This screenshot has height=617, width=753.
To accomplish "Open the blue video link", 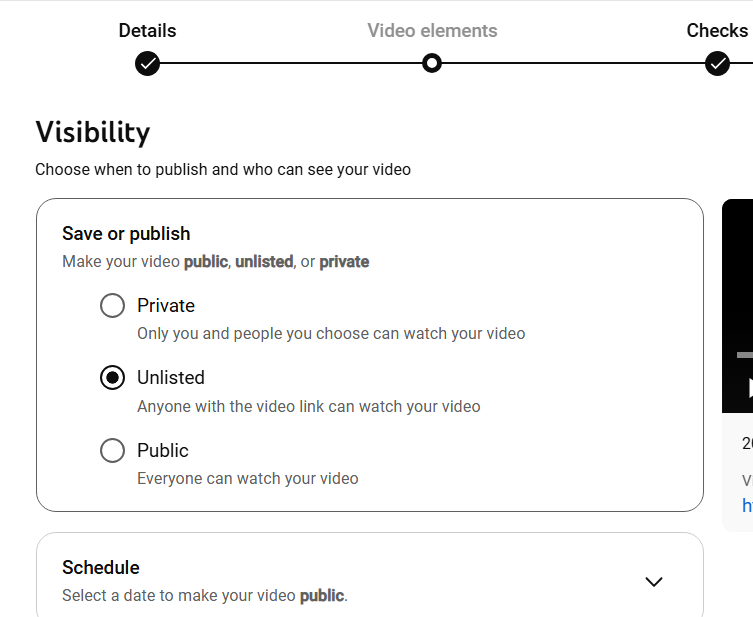I will tap(747, 506).
